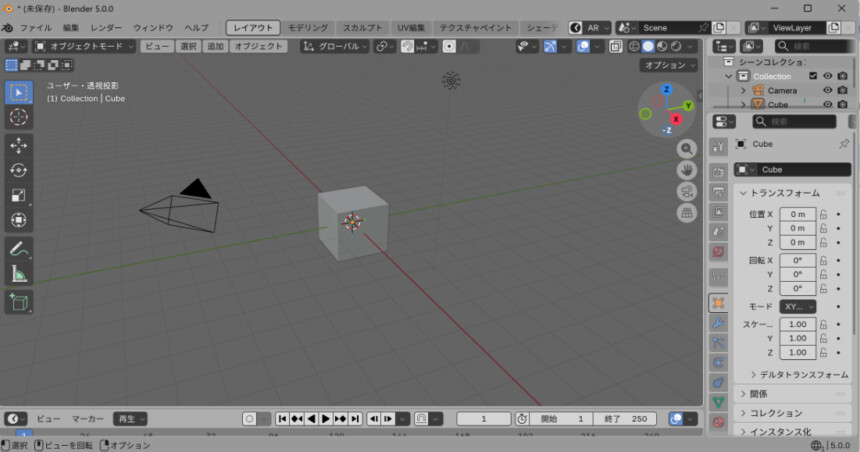Click the 追加 button in viewport header

pyautogui.click(x=215, y=46)
